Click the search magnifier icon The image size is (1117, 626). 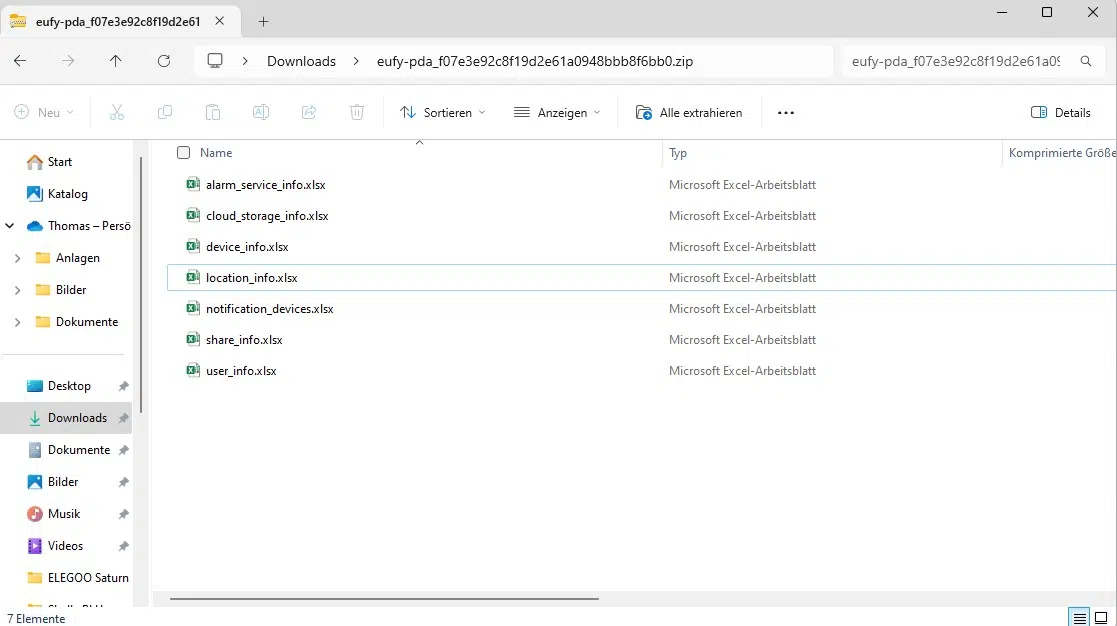coord(1086,61)
